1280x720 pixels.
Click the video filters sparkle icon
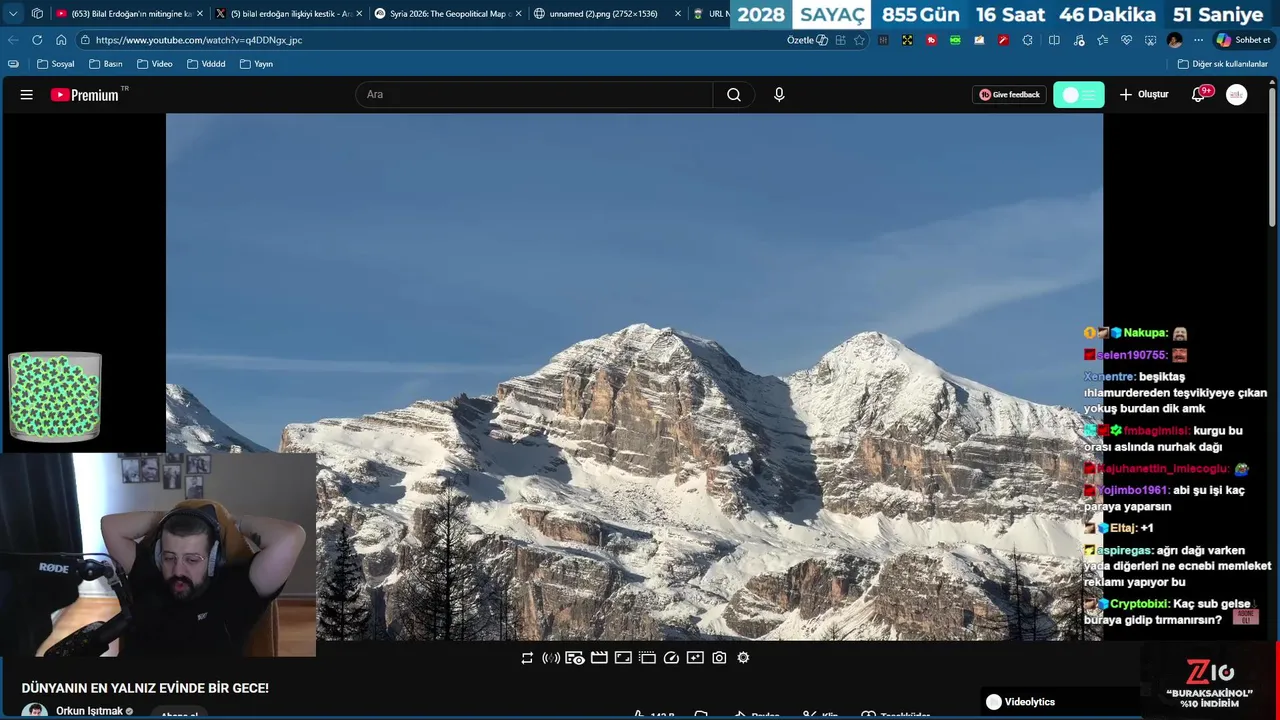coord(695,658)
